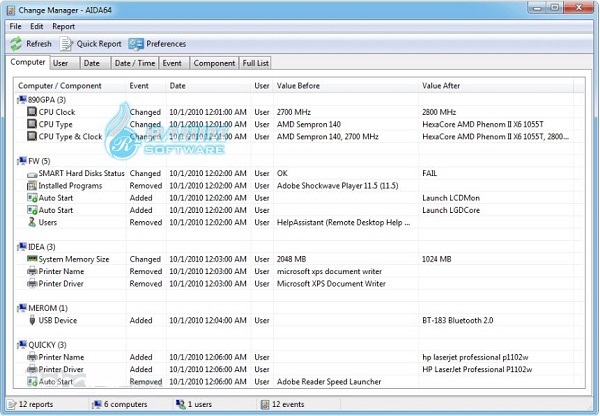Sort by Computer / Component column header
Image resolution: width=600 pixels, height=416 pixels.
(x=70, y=86)
